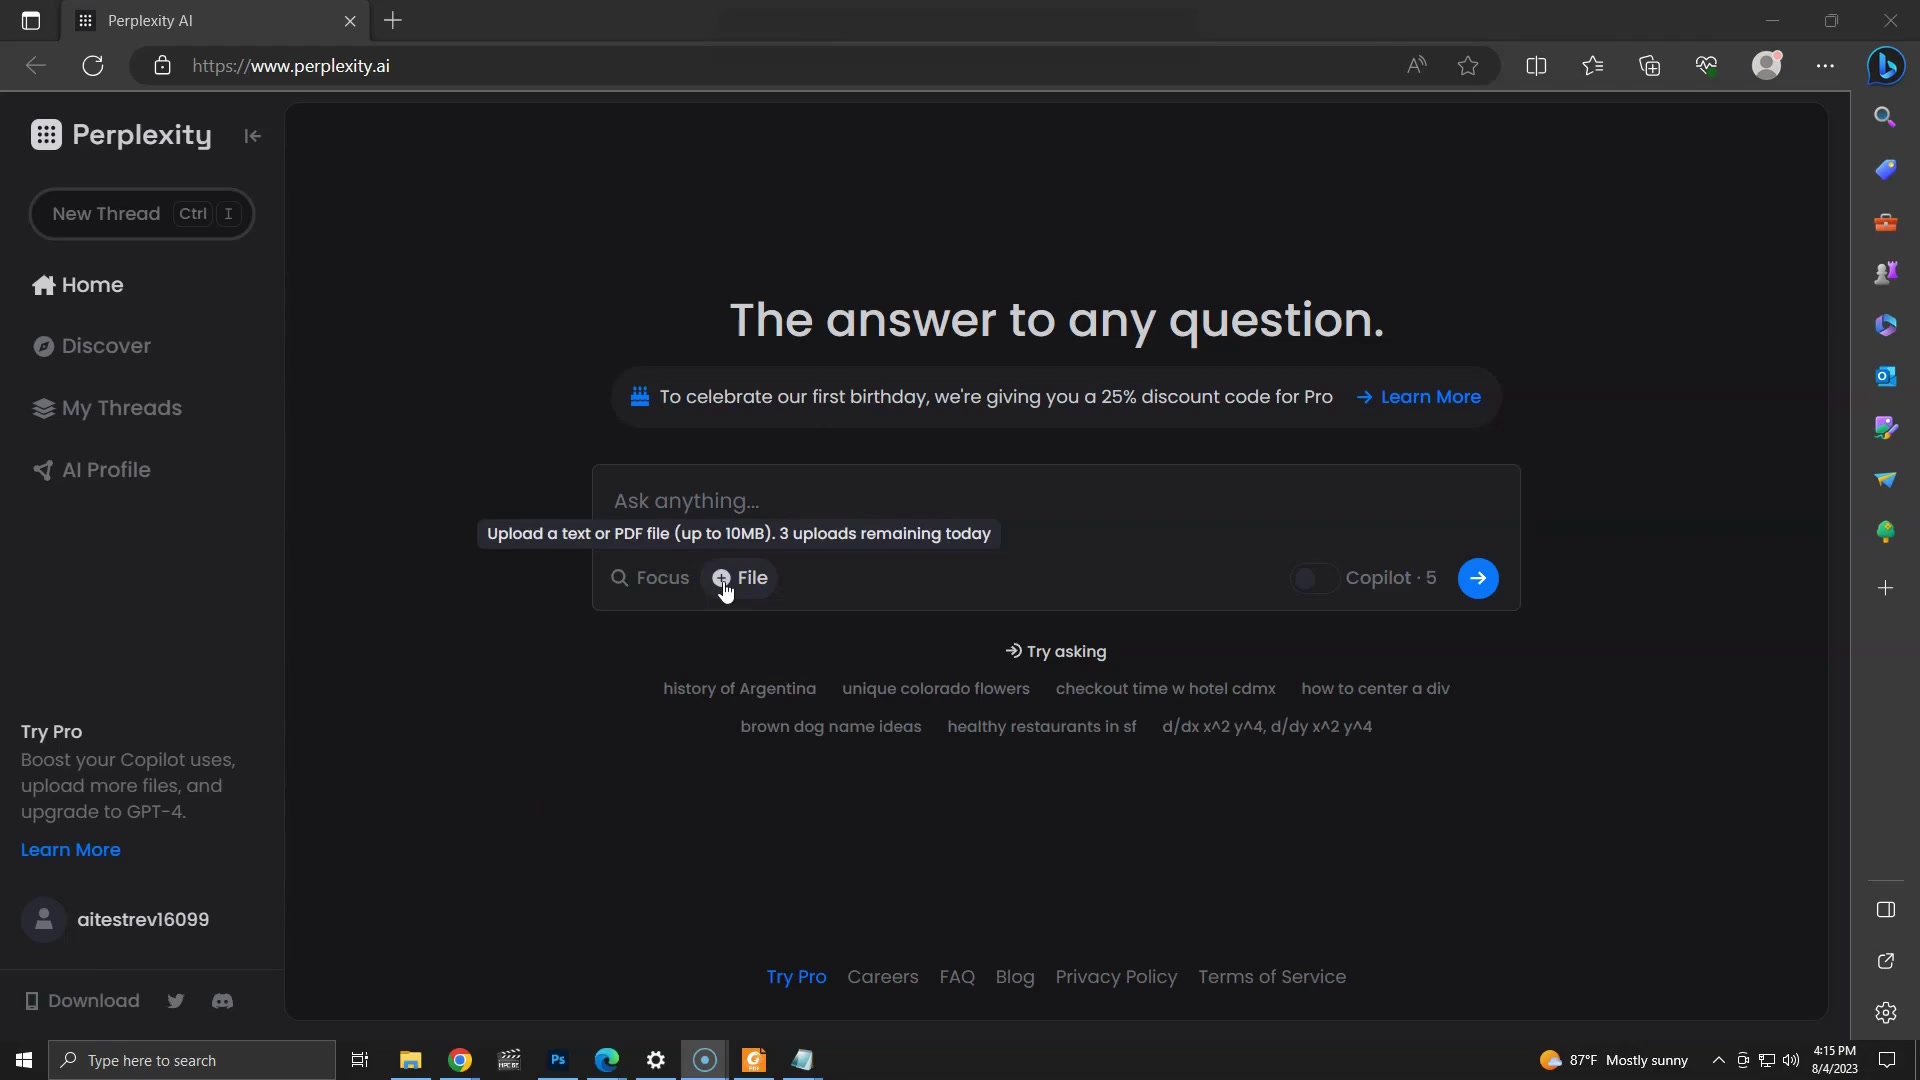The image size is (1920, 1080).
Task: Collapse the Perplexity navigation sidebar
Action: [x=251, y=135]
